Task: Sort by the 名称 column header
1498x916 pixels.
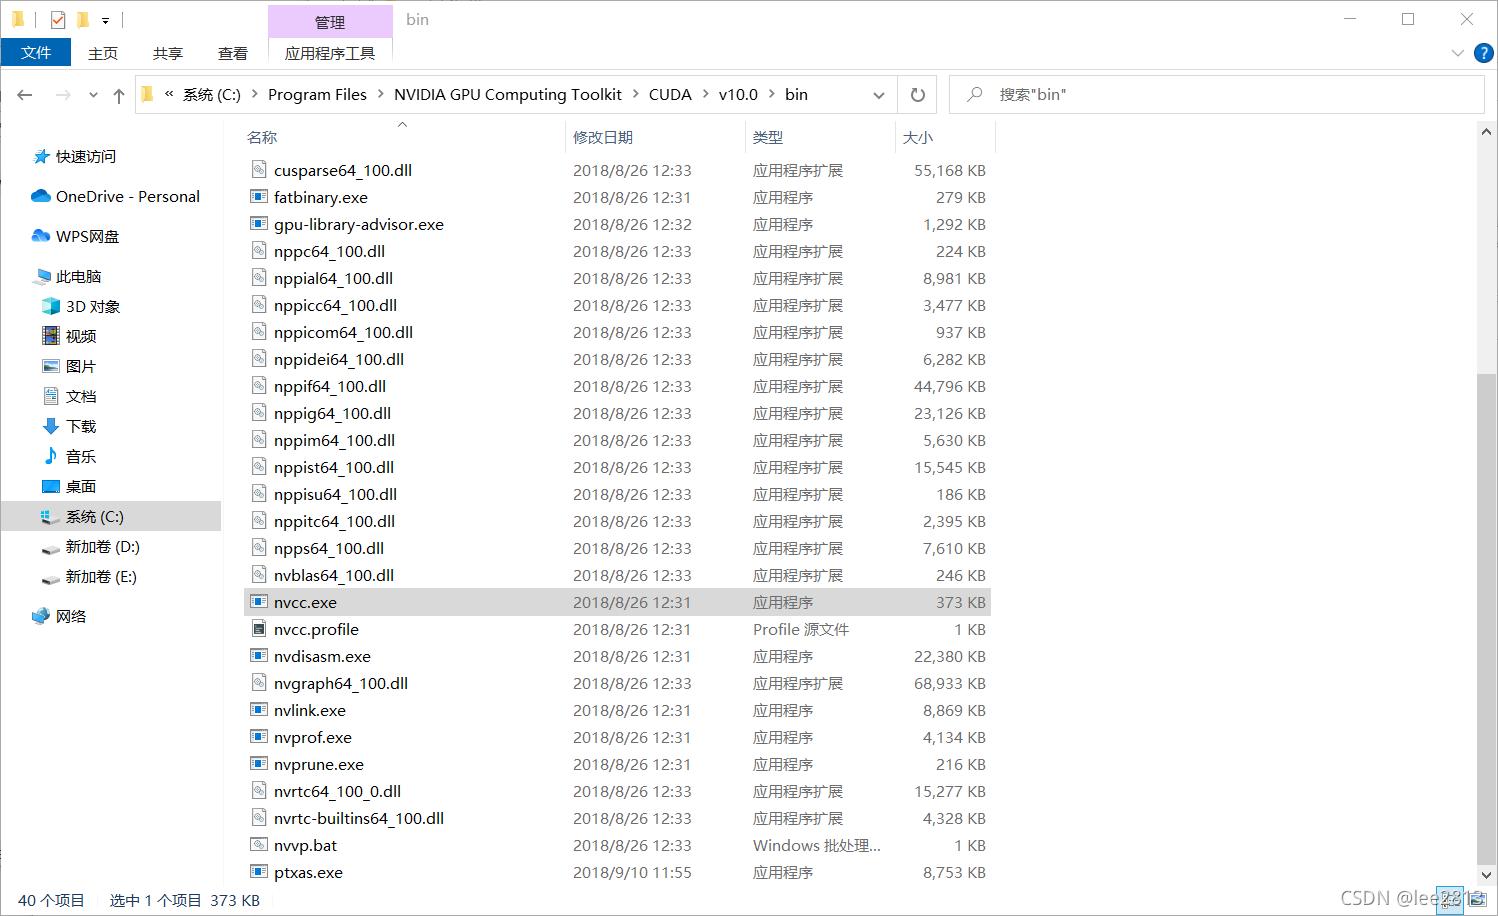Action: (x=262, y=137)
